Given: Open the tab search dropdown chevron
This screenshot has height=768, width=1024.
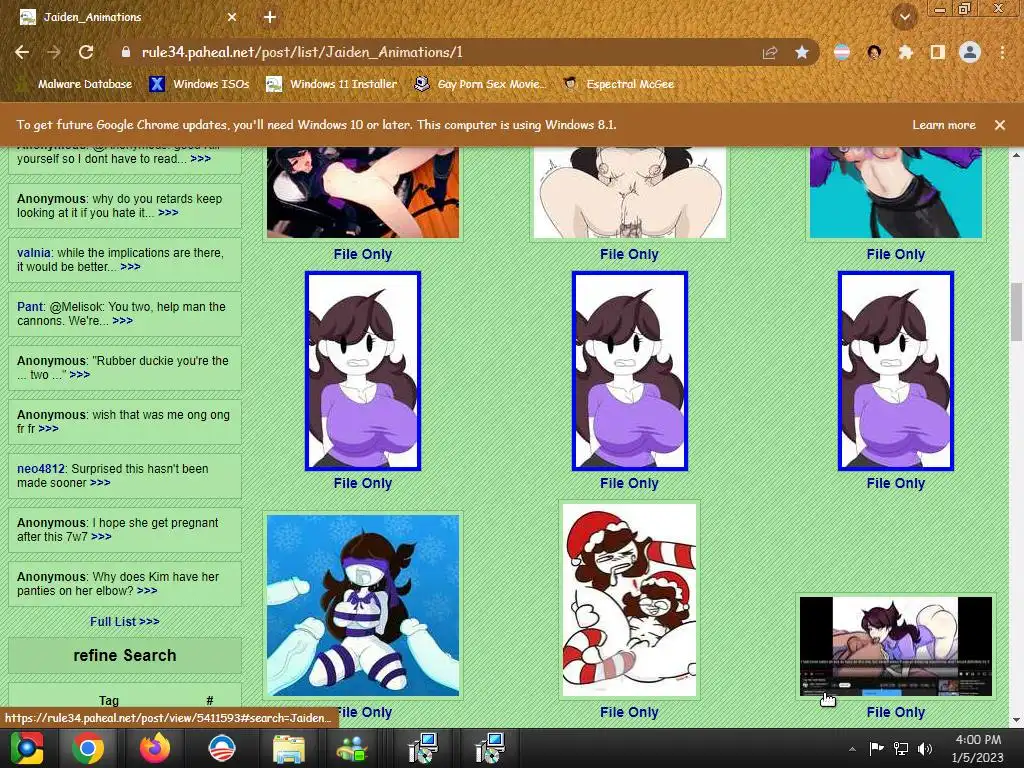Looking at the screenshot, I should tap(905, 17).
